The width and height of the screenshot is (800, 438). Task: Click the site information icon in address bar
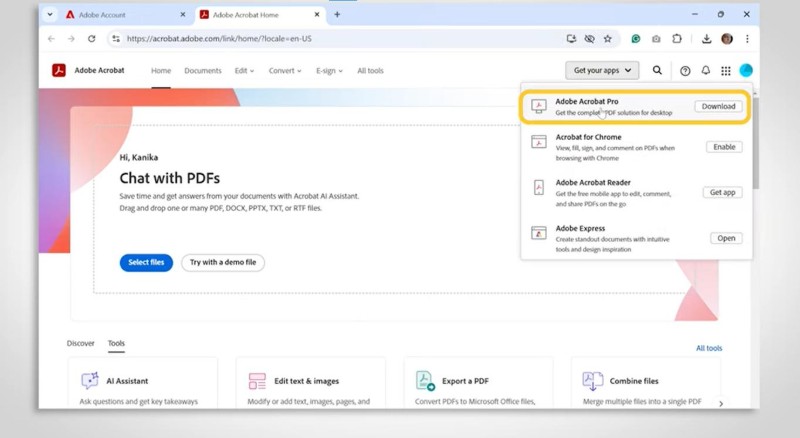(116, 39)
